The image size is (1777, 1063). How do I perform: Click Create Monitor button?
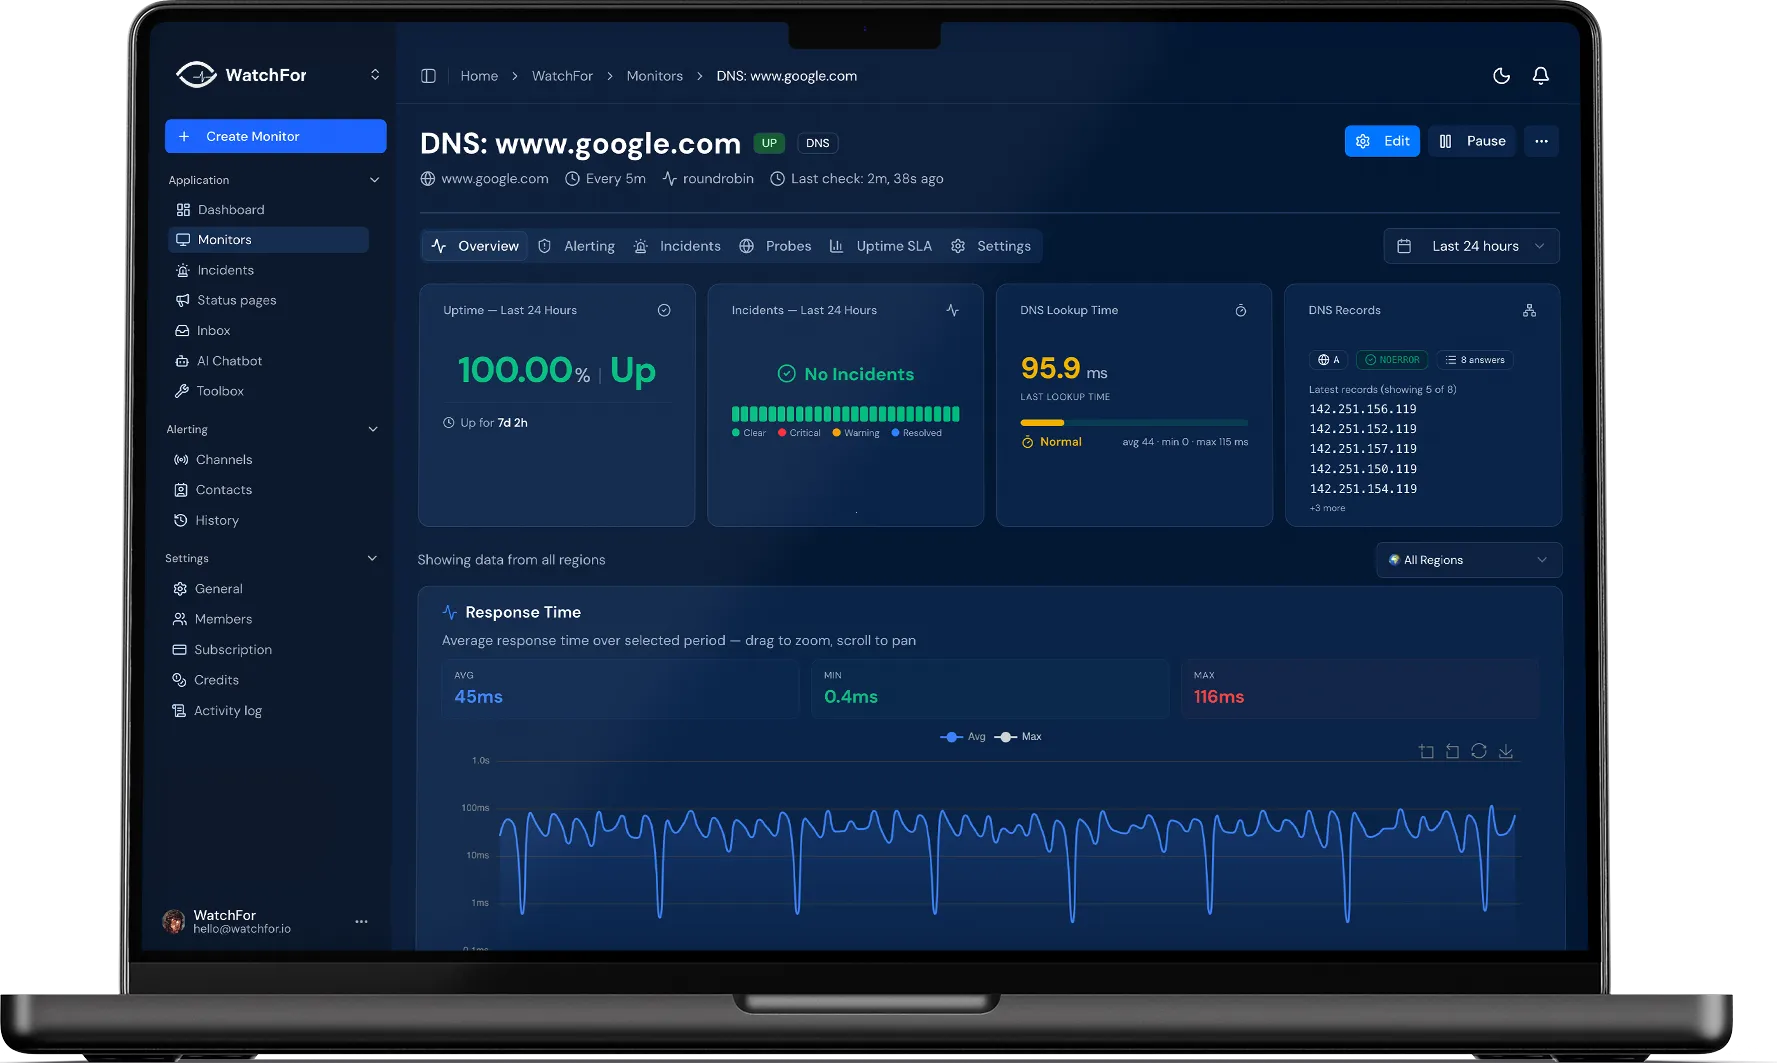pyautogui.click(x=276, y=136)
